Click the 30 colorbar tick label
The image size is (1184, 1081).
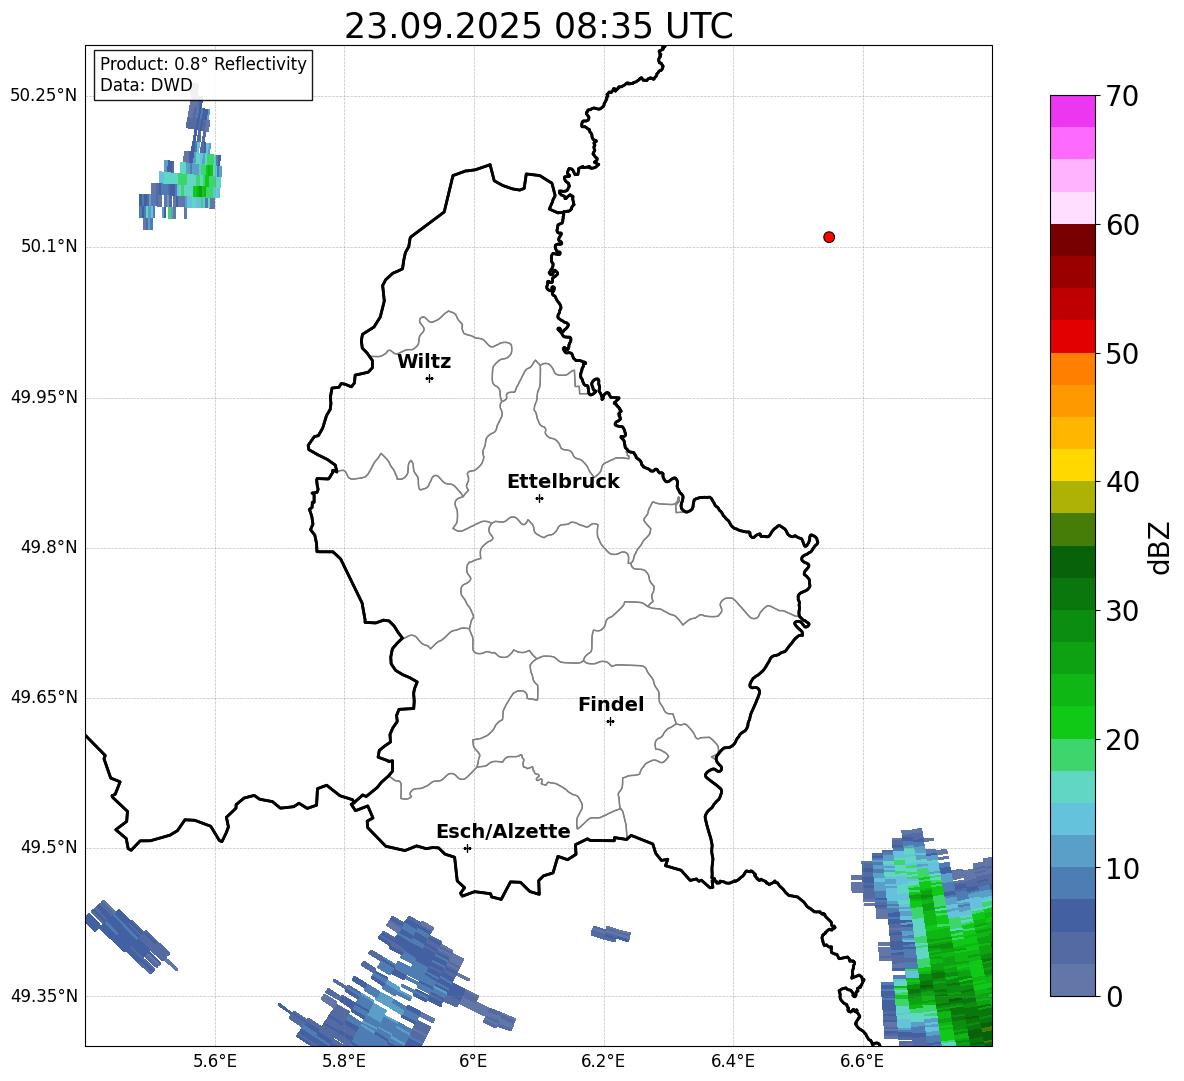(x=1122, y=611)
